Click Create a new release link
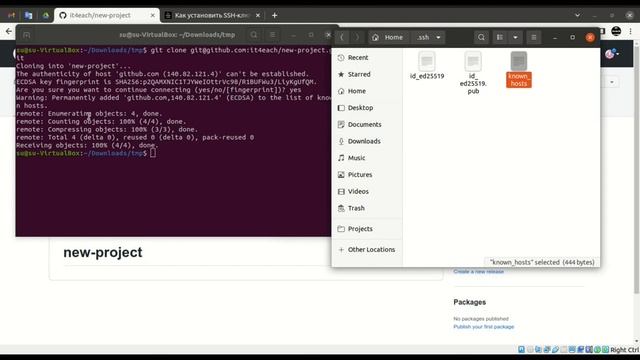Screen dimensions: 640x360 click(478, 271)
